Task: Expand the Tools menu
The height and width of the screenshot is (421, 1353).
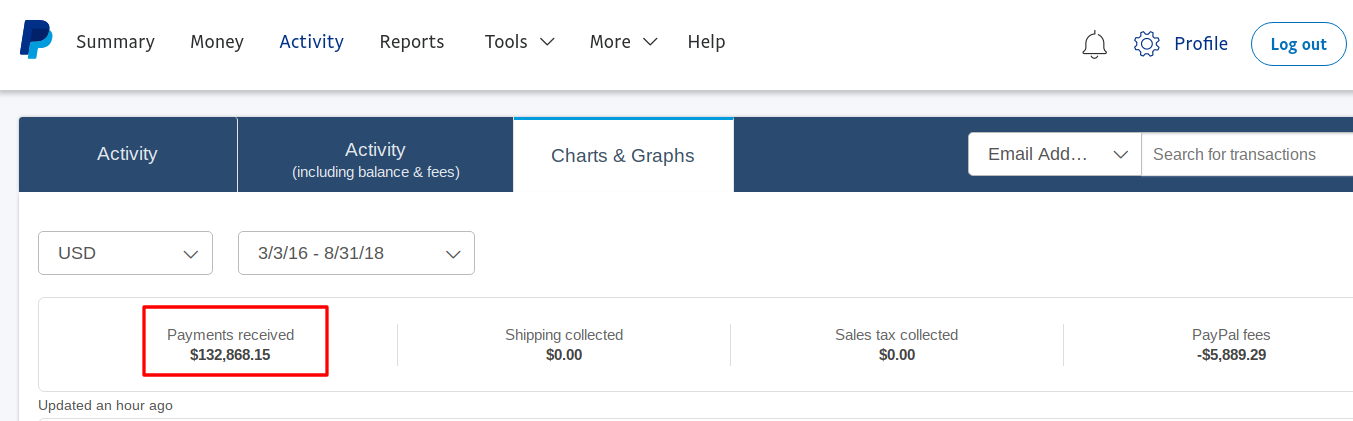Action: (x=519, y=42)
